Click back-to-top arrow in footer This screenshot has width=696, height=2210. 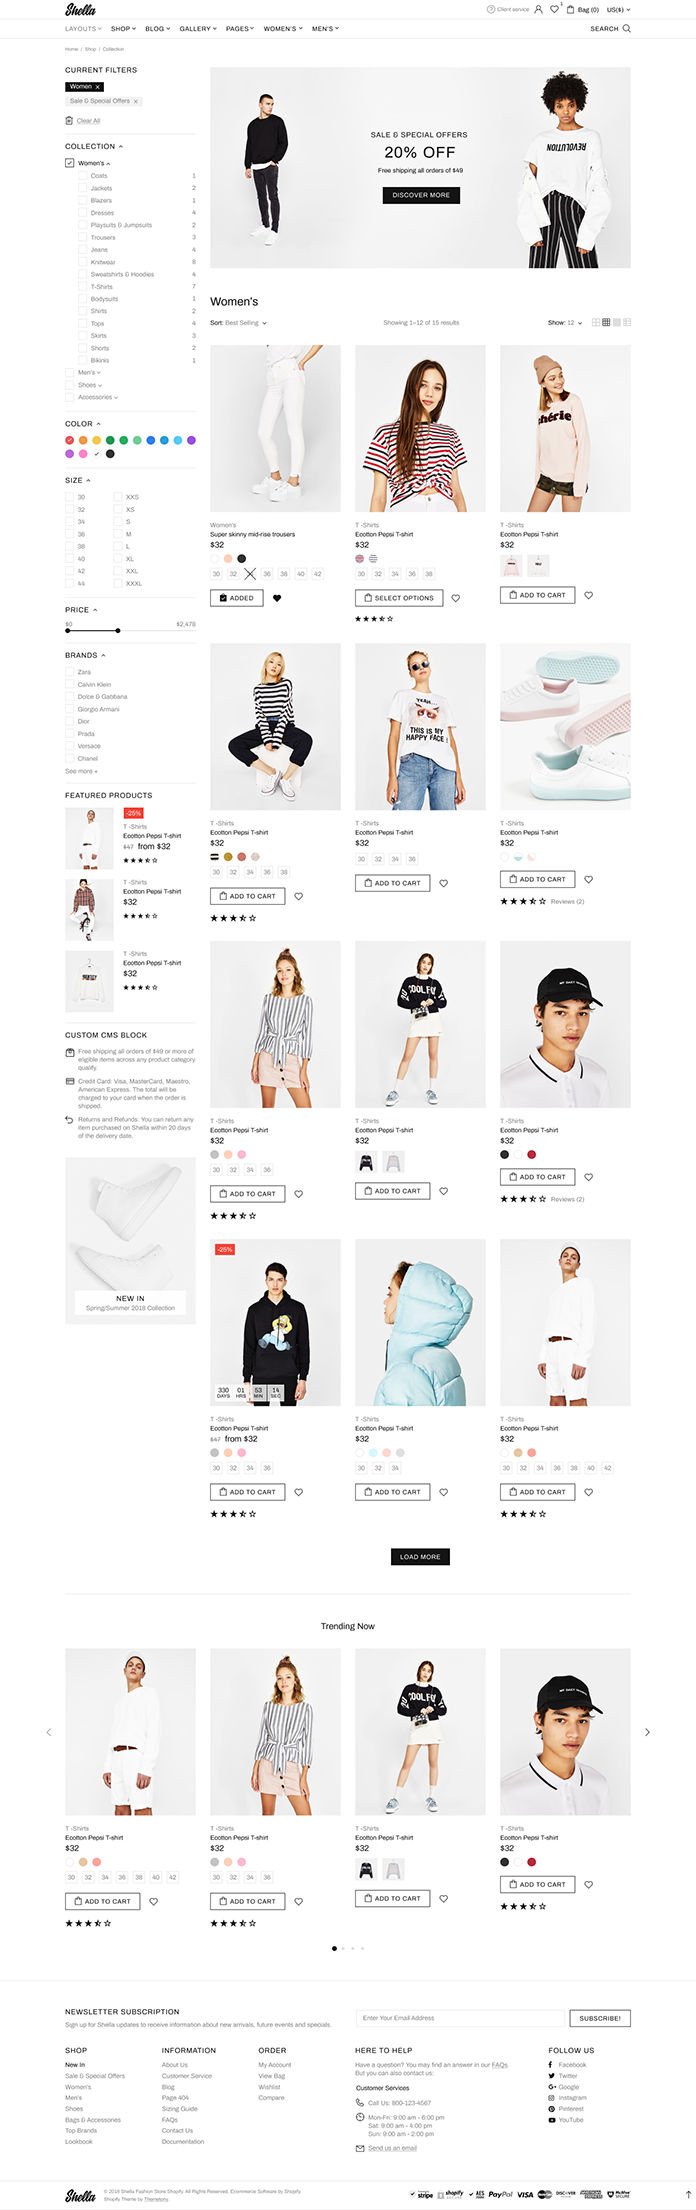[687, 2194]
